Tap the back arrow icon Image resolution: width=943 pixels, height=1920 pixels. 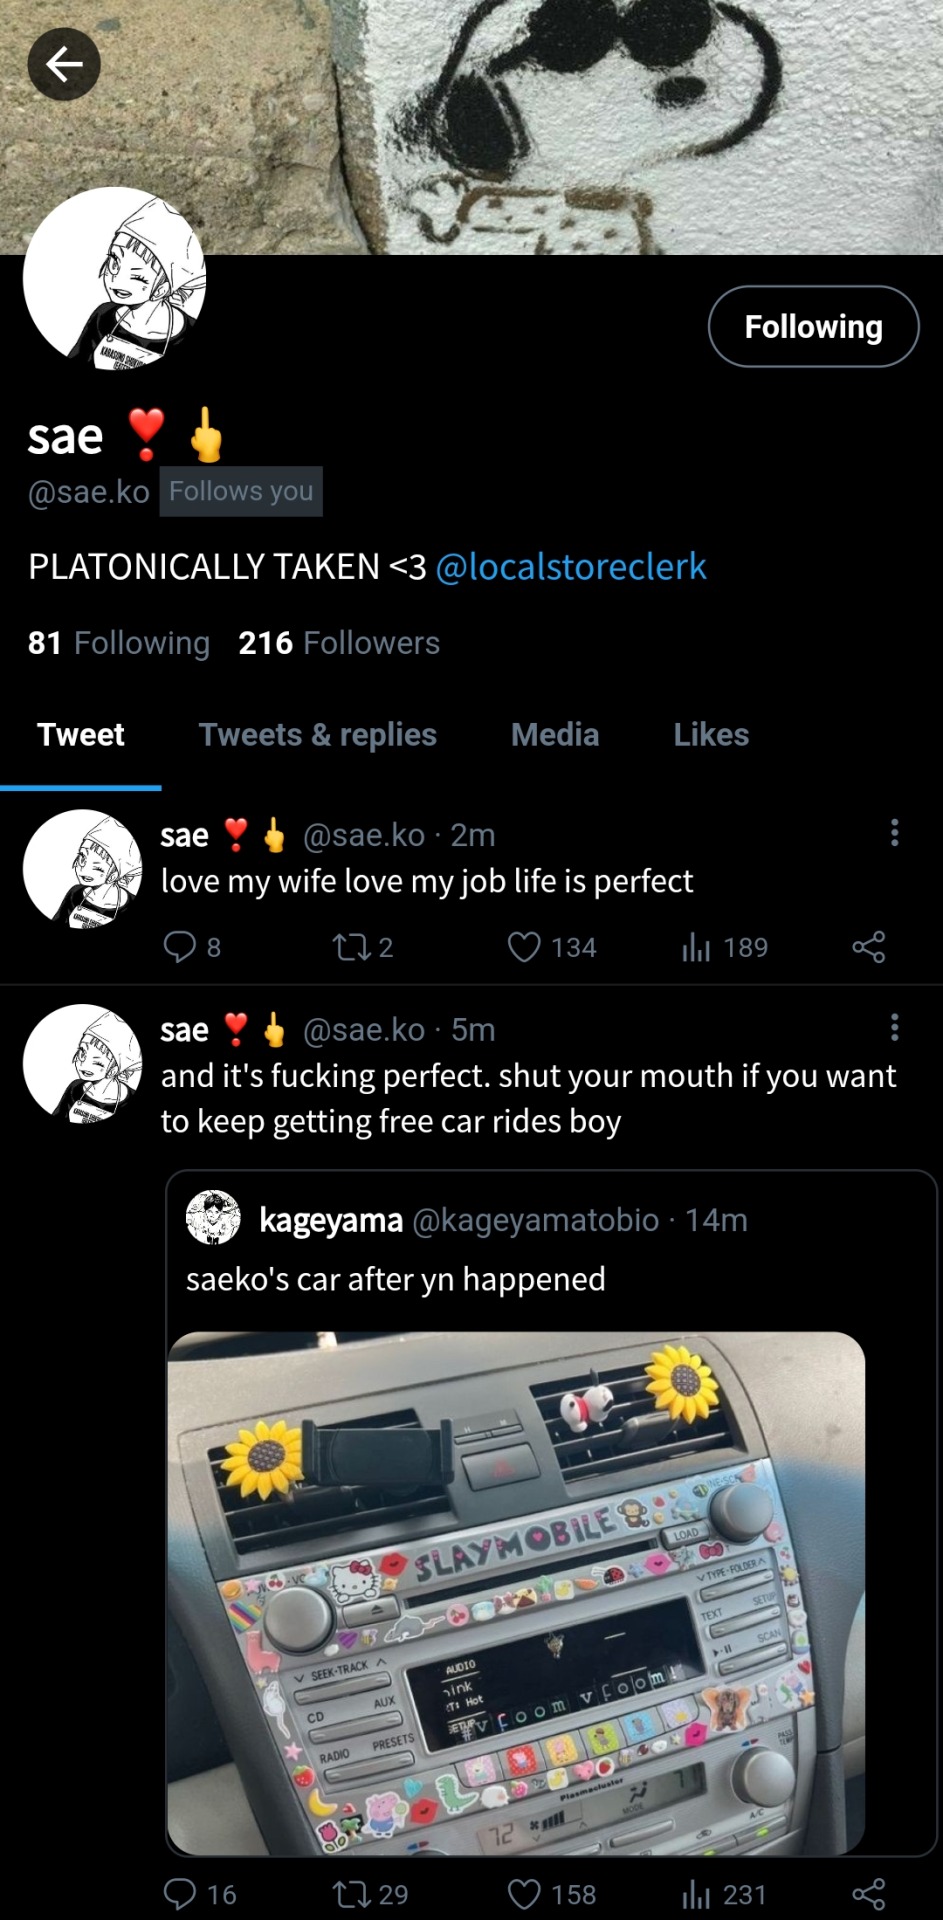pos(64,65)
